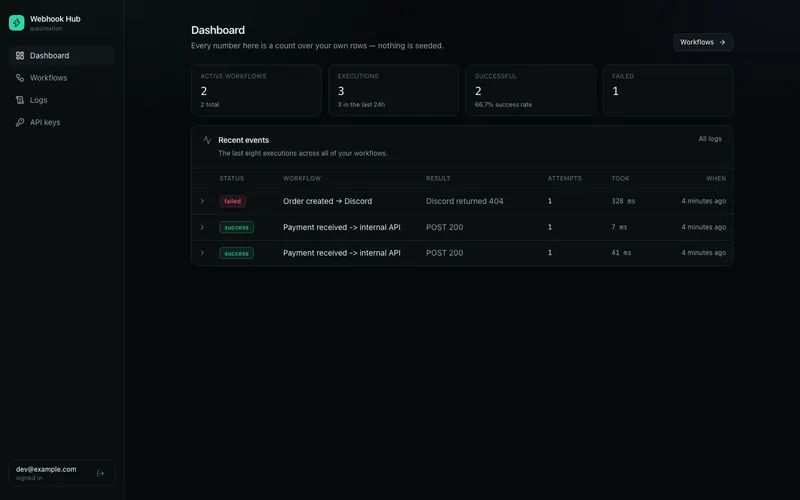Click the '2 total' text

[210, 105]
